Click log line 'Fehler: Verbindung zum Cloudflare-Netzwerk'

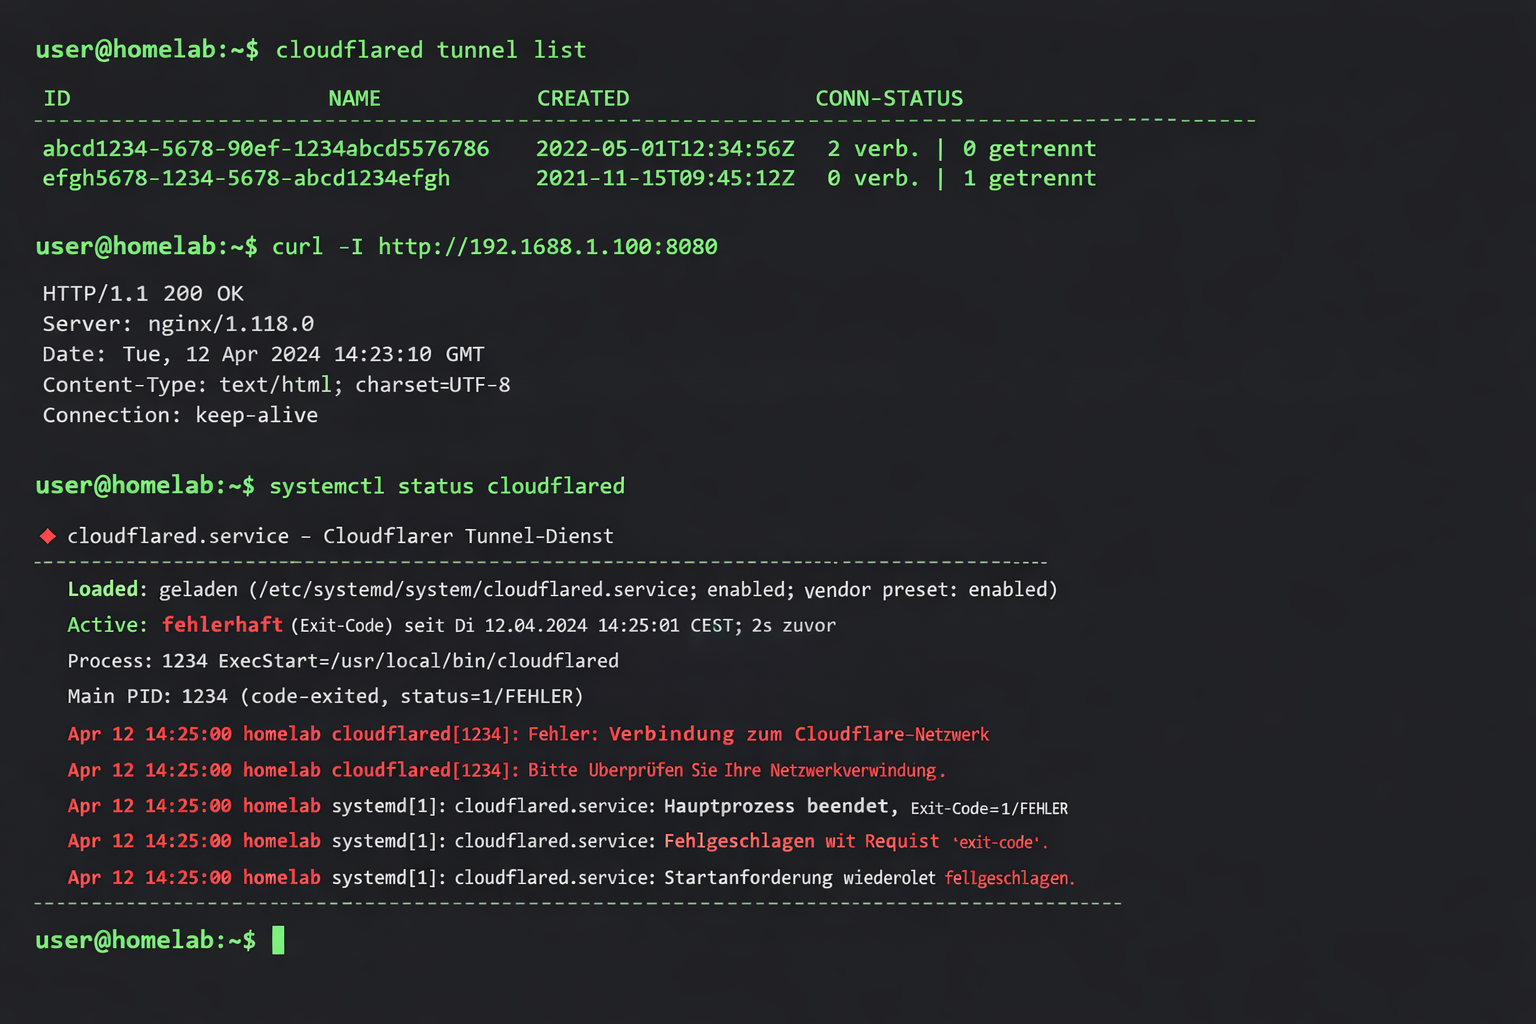click(x=528, y=734)
